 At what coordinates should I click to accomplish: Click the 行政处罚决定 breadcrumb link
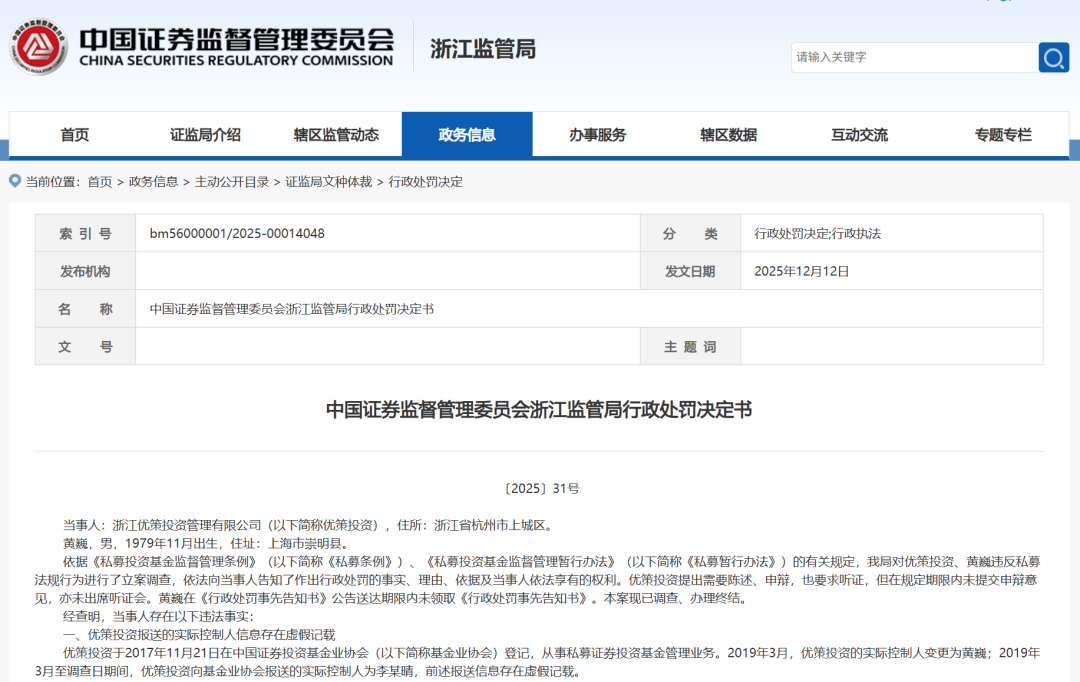[x=426, y=182]
